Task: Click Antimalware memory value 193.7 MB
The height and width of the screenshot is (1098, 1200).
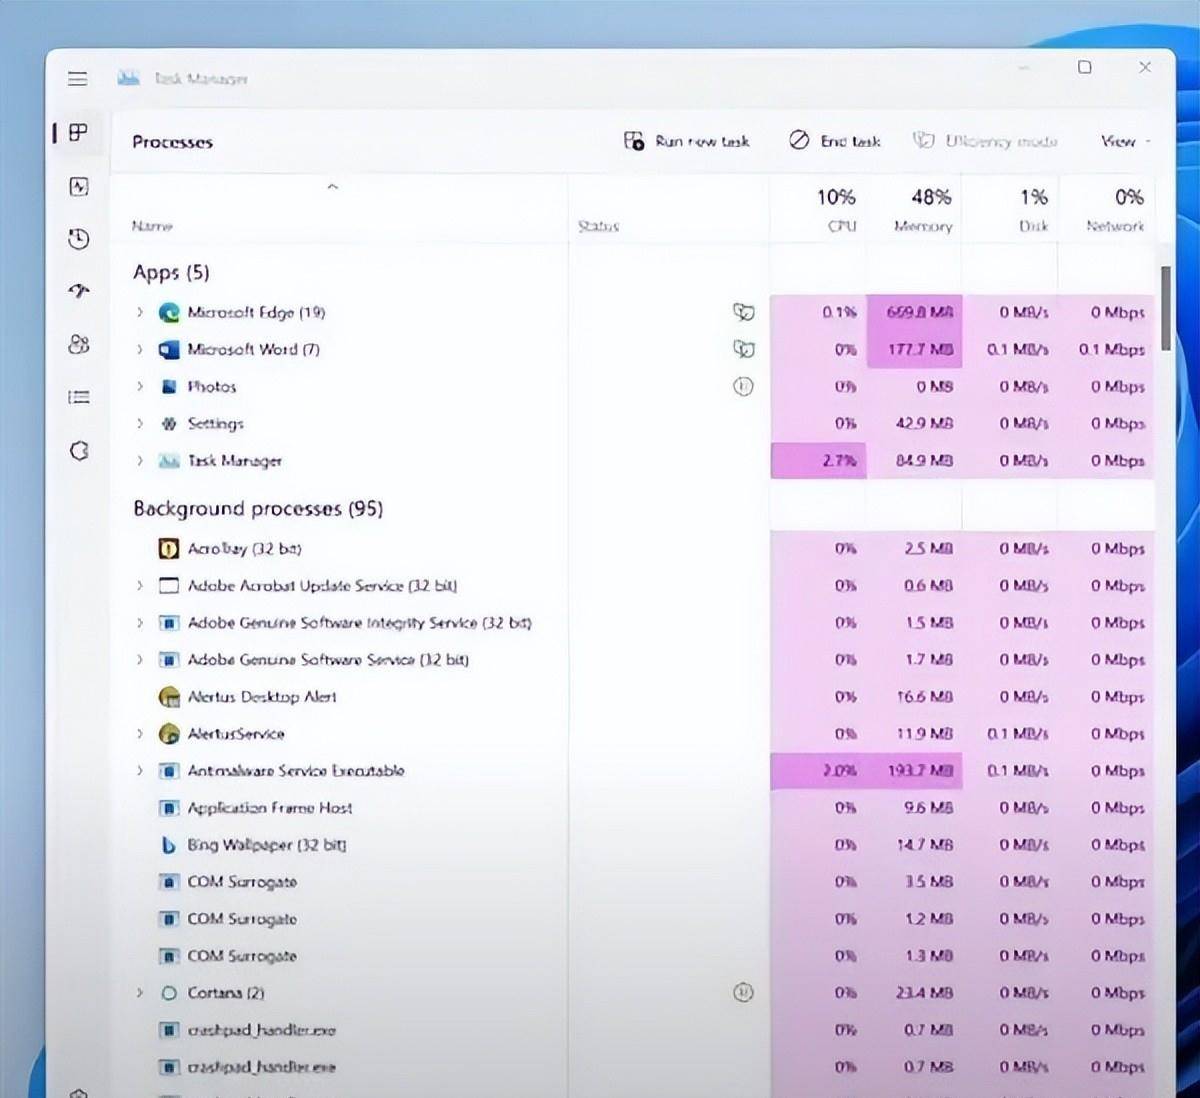Action: [x=920, y=771]
